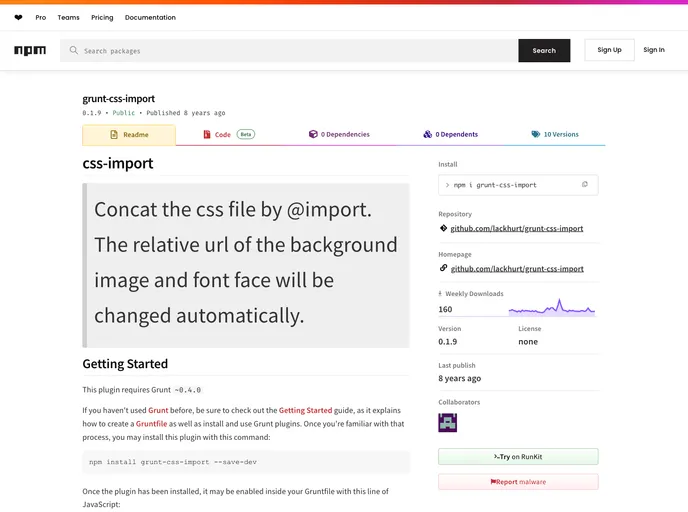The width and height of the screenshot is (688, 512).
Task: Click the 'none' license value
Action: tap(528, 342)
